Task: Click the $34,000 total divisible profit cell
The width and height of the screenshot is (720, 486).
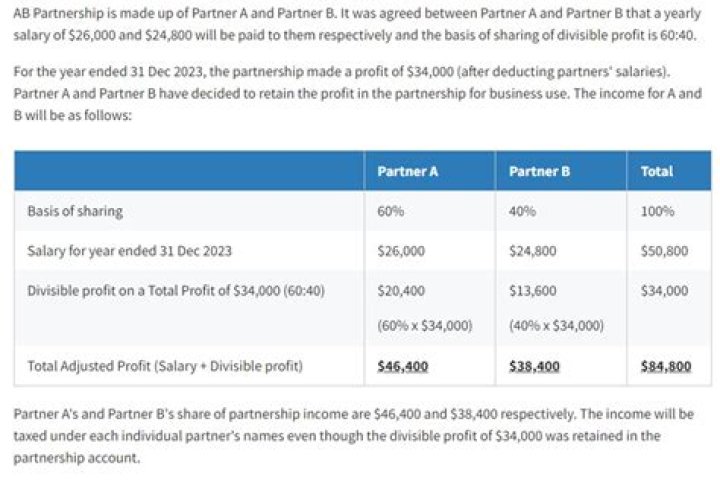Action: [x=664, y=291]
